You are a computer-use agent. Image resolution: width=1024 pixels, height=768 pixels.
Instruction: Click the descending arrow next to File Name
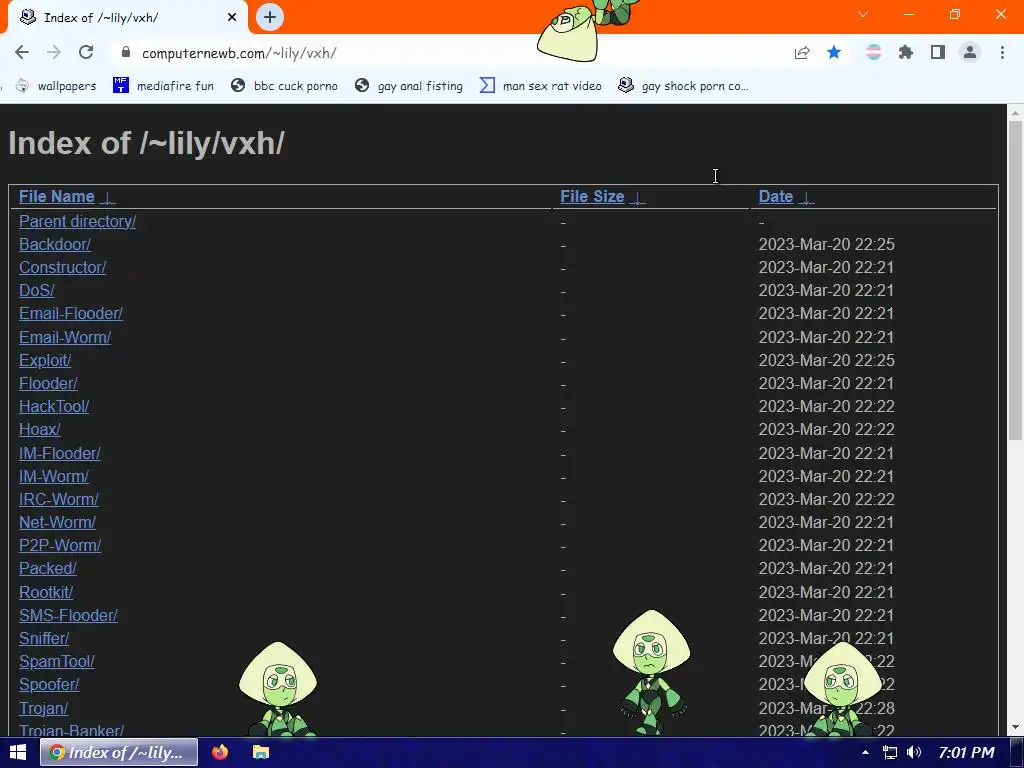[108, 198]
